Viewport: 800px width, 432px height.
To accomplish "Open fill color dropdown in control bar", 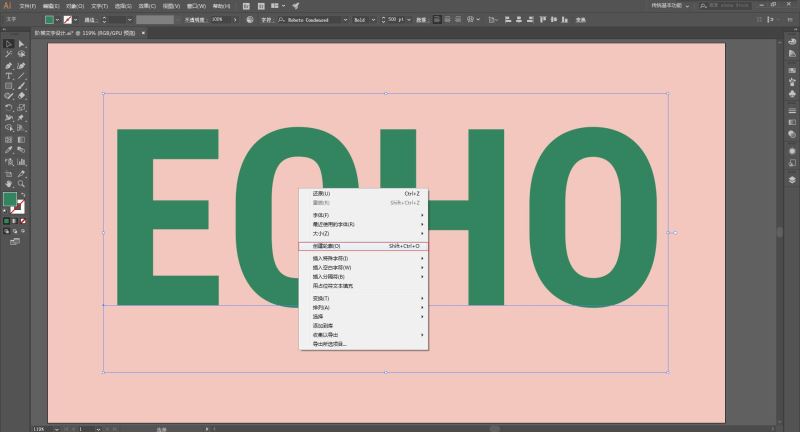I will click(x=57, y=20).
